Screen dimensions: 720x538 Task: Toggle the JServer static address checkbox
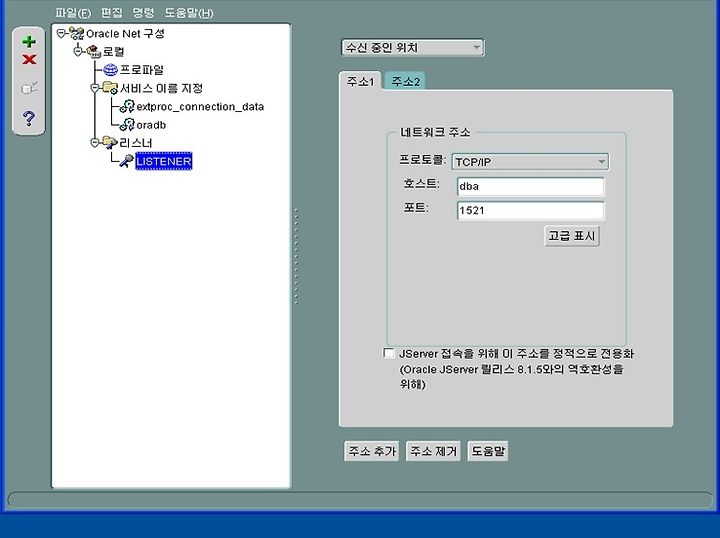(x=388, y=353)
